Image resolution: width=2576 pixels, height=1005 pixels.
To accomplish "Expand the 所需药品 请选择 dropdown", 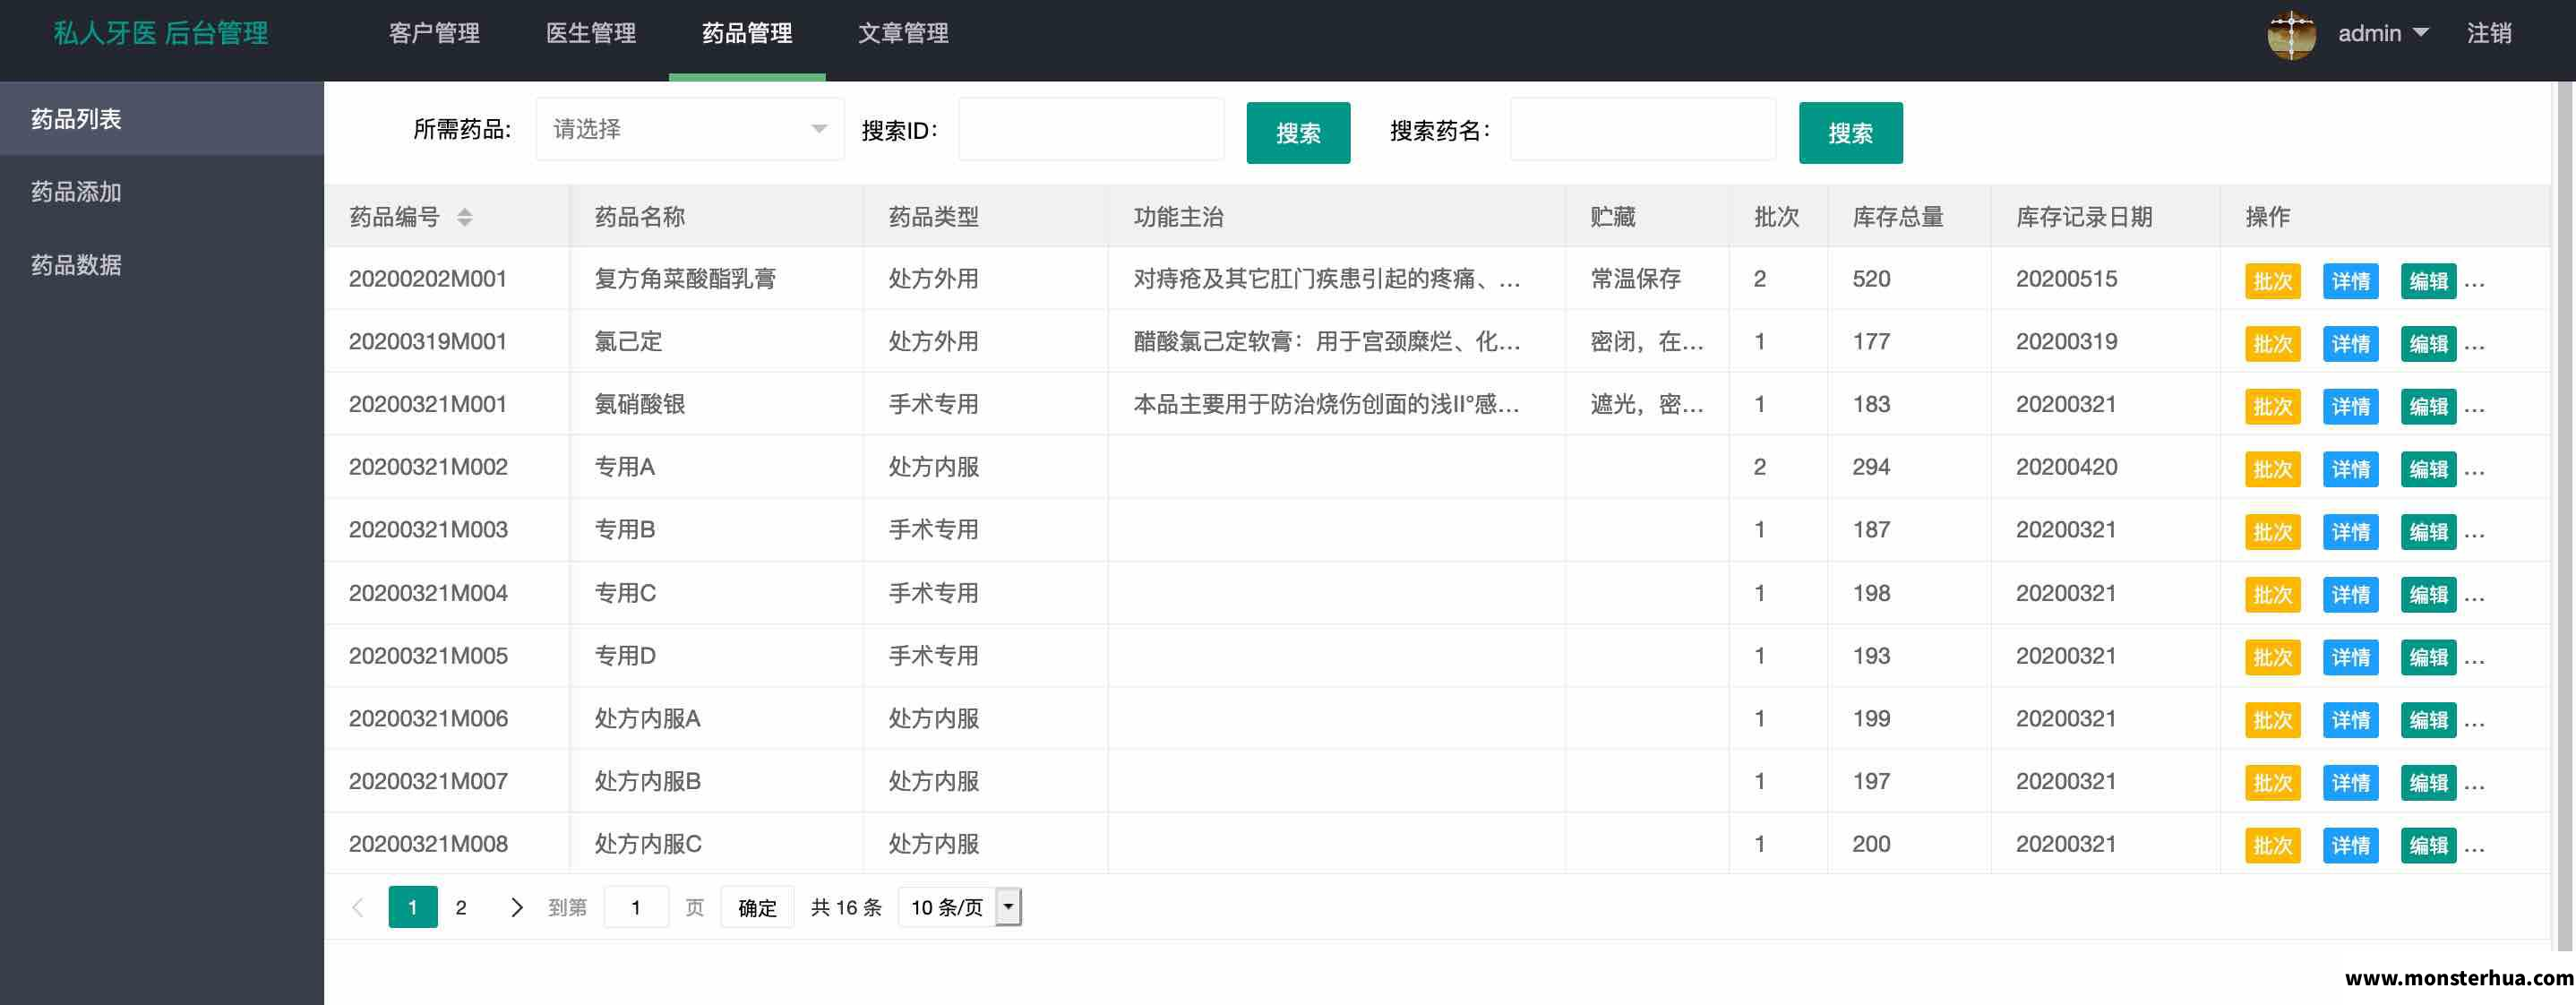I will click(690, 129).
